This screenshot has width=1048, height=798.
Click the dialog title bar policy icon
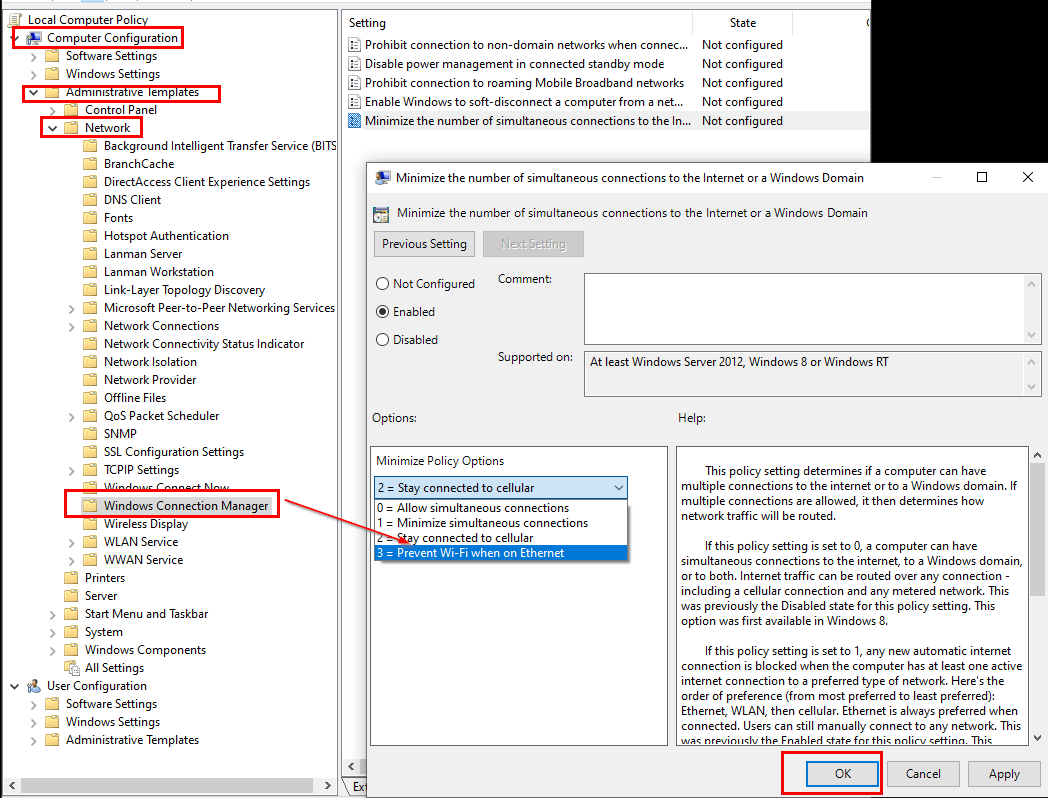click(382, 178)
